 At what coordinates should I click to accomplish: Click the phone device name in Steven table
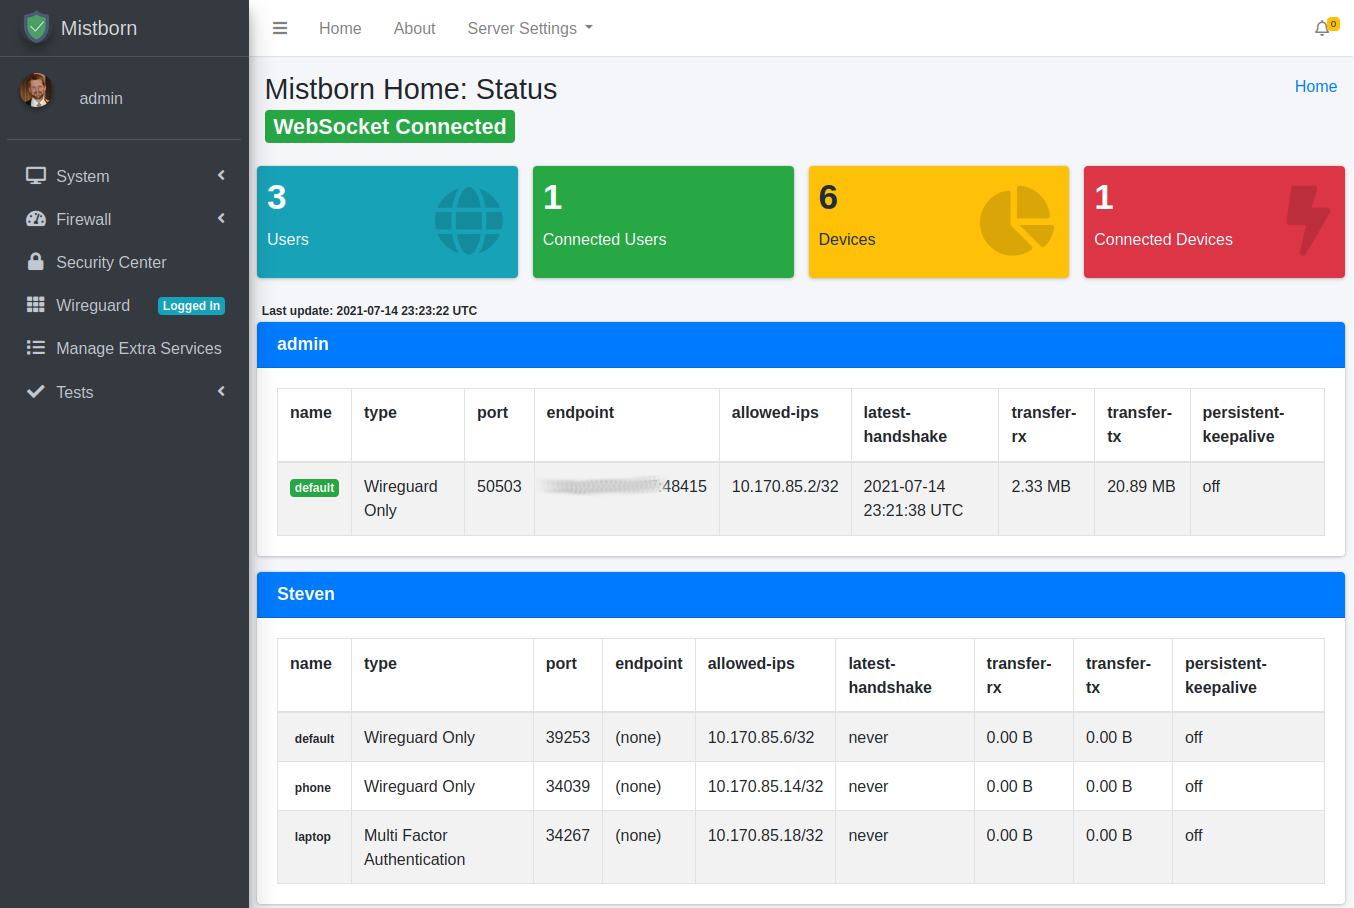[313, 788]
